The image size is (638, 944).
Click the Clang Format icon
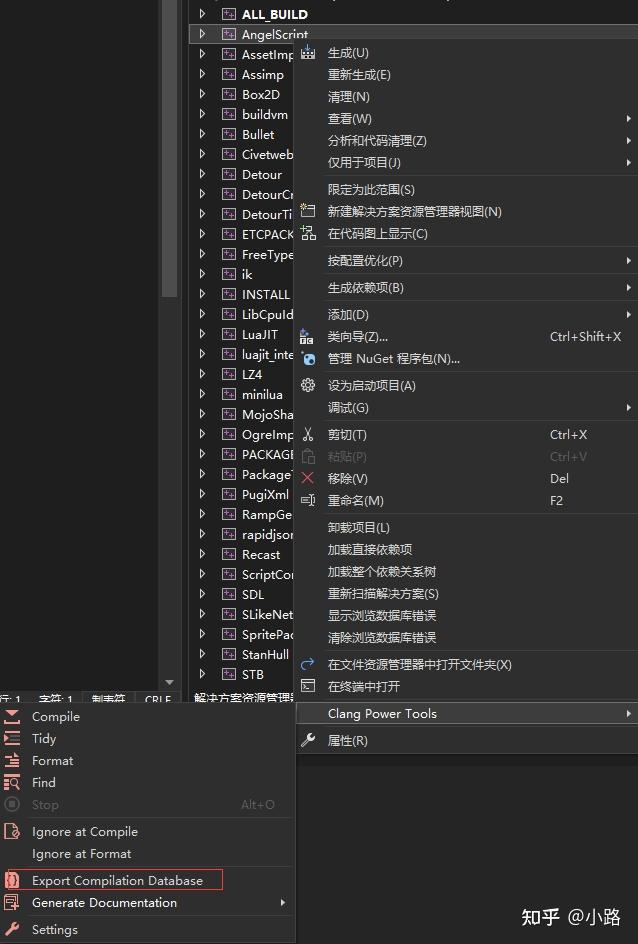pyautogui.click(x=12, y=760)
